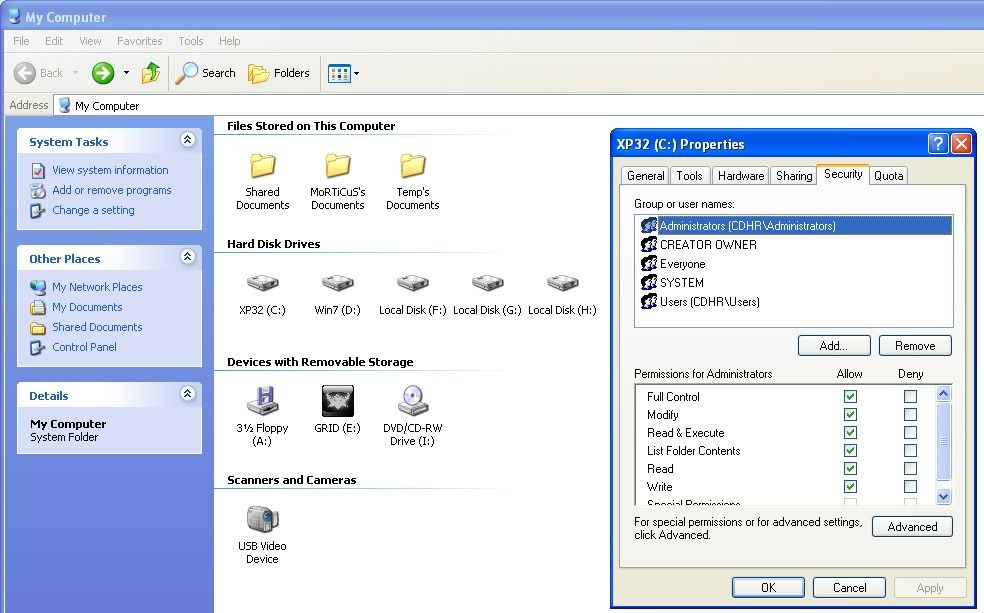Open MoRTiCuS's Documents folder icon
This screenshot has height=613, width=984.
click(x=338, y=166)
